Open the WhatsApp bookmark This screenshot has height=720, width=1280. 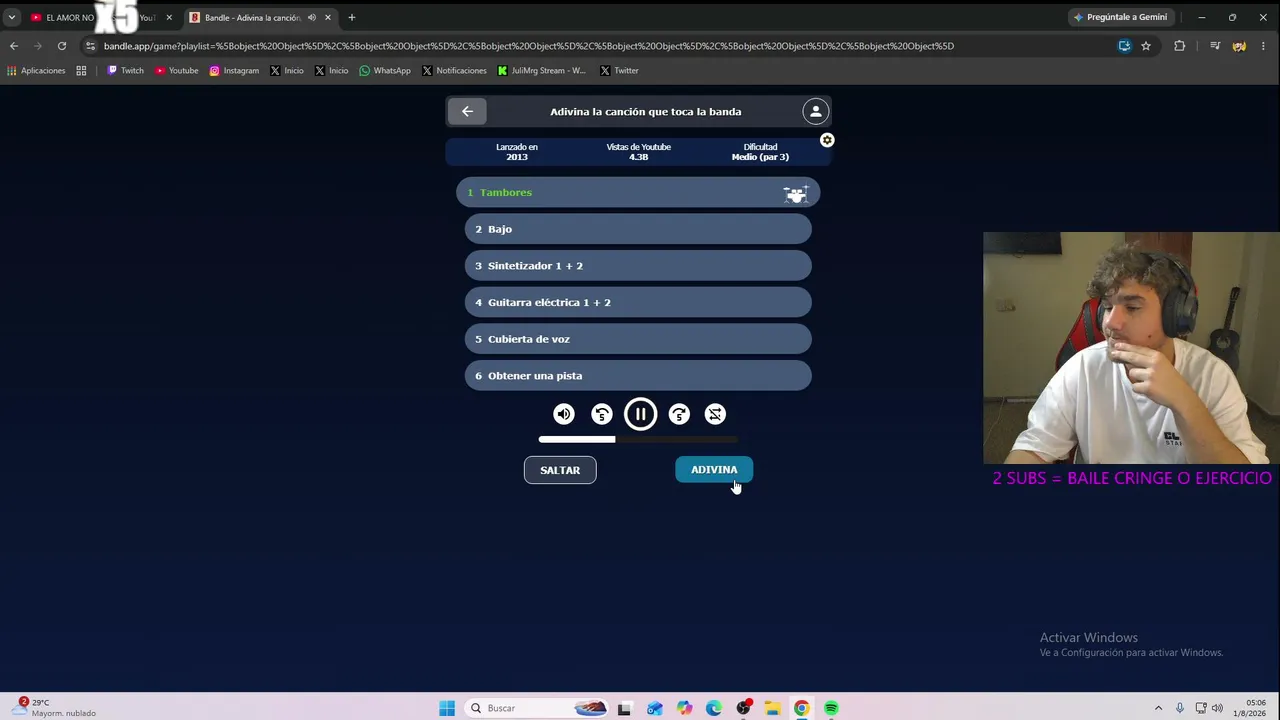click(385, 71)
